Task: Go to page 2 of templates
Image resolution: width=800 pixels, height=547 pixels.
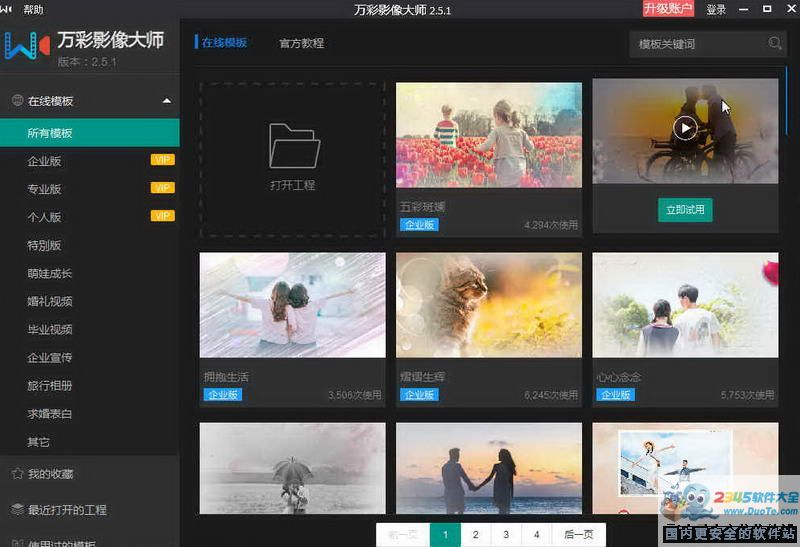Action: (x=476, y=534)
